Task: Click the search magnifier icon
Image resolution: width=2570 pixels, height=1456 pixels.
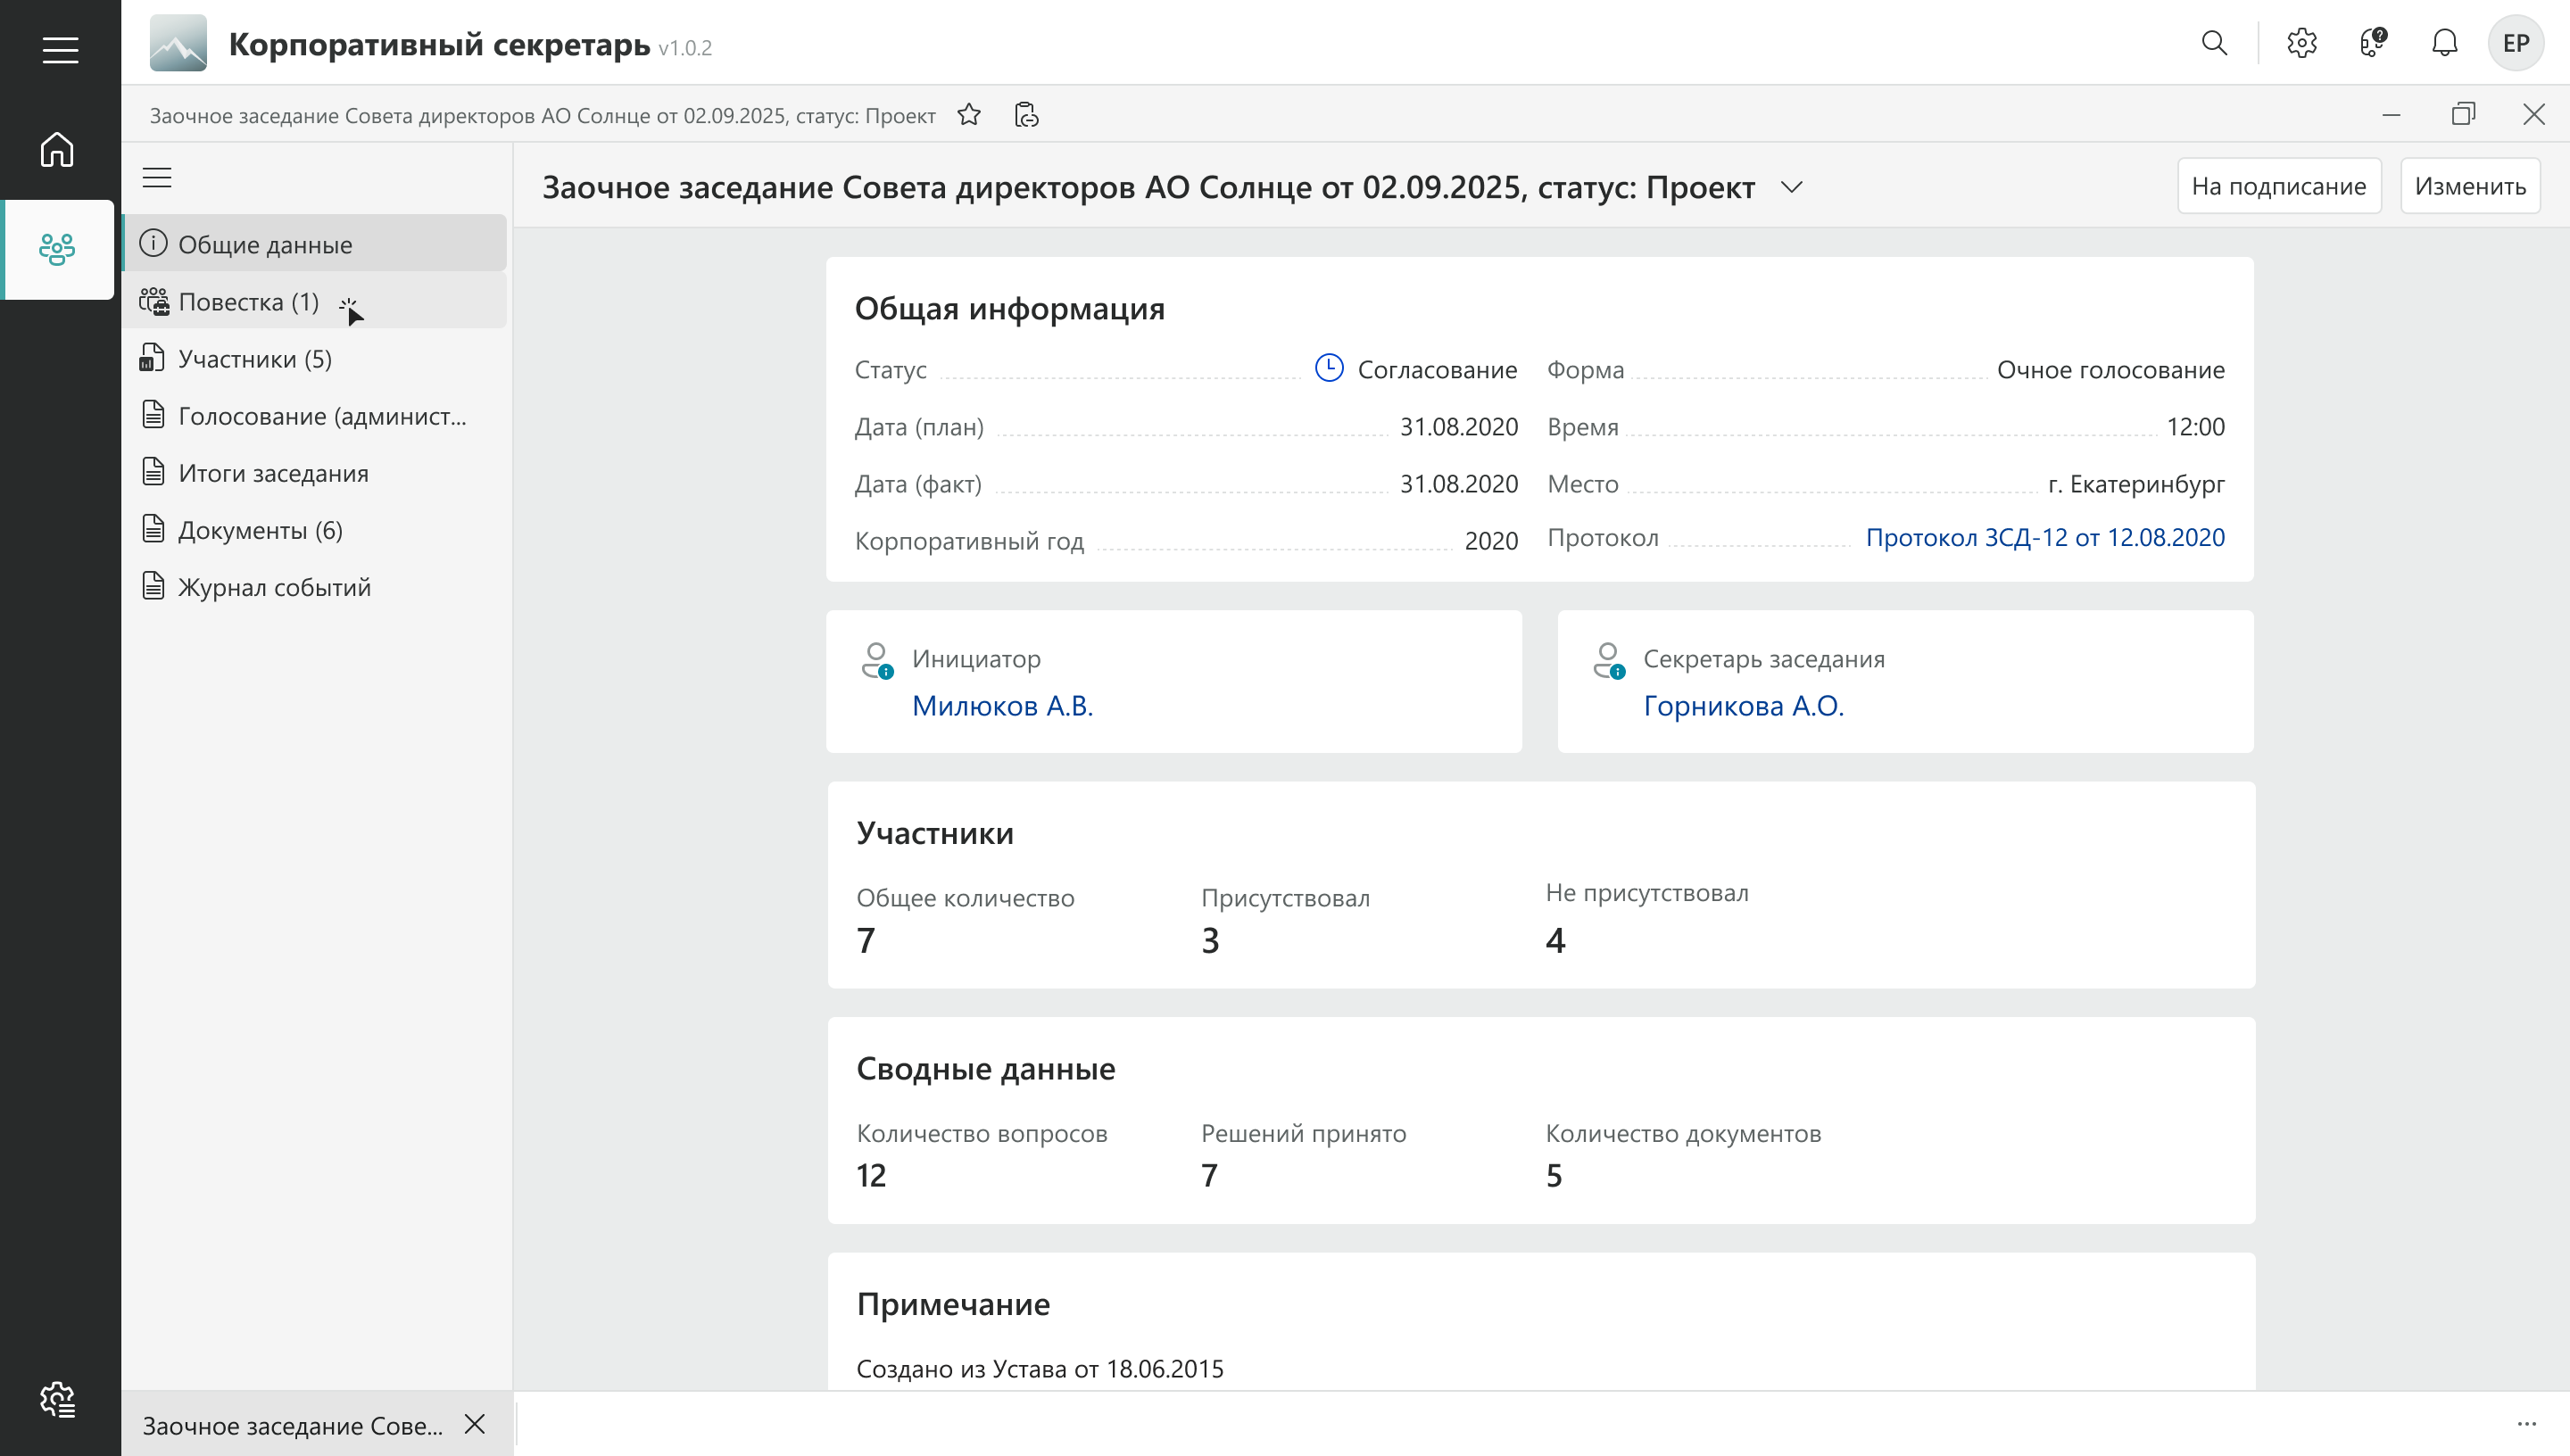Action: [2214, 43]
